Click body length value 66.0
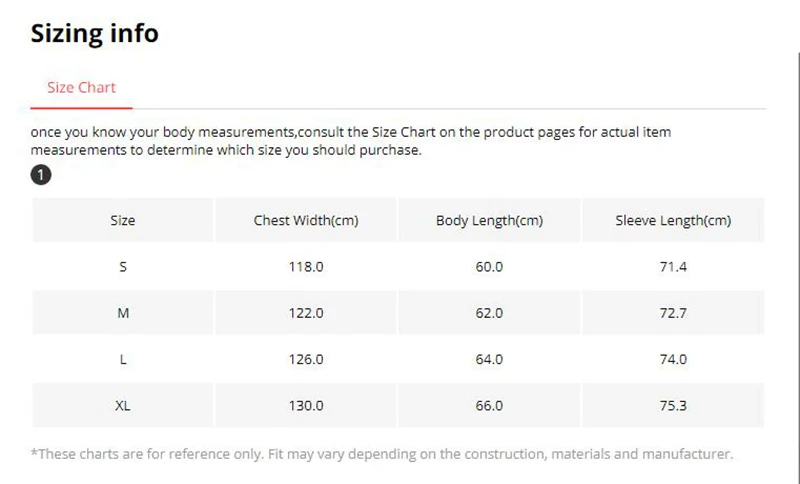This screenshot has height=484, width=800. 489,405
